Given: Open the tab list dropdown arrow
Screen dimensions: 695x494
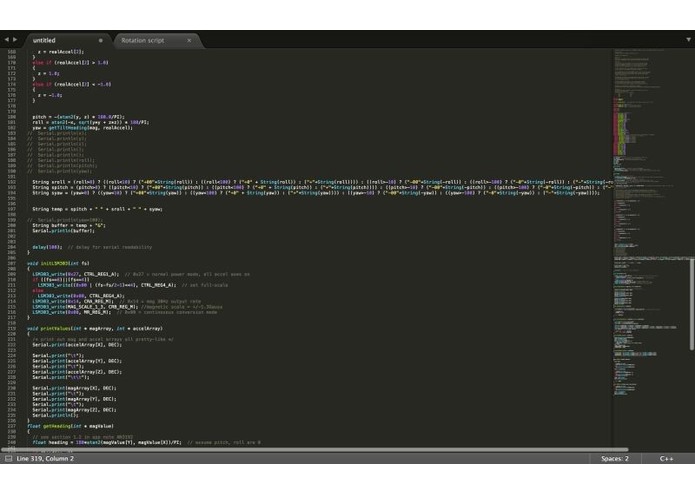Looking at the screenshot, I should [x=688, y=39].
